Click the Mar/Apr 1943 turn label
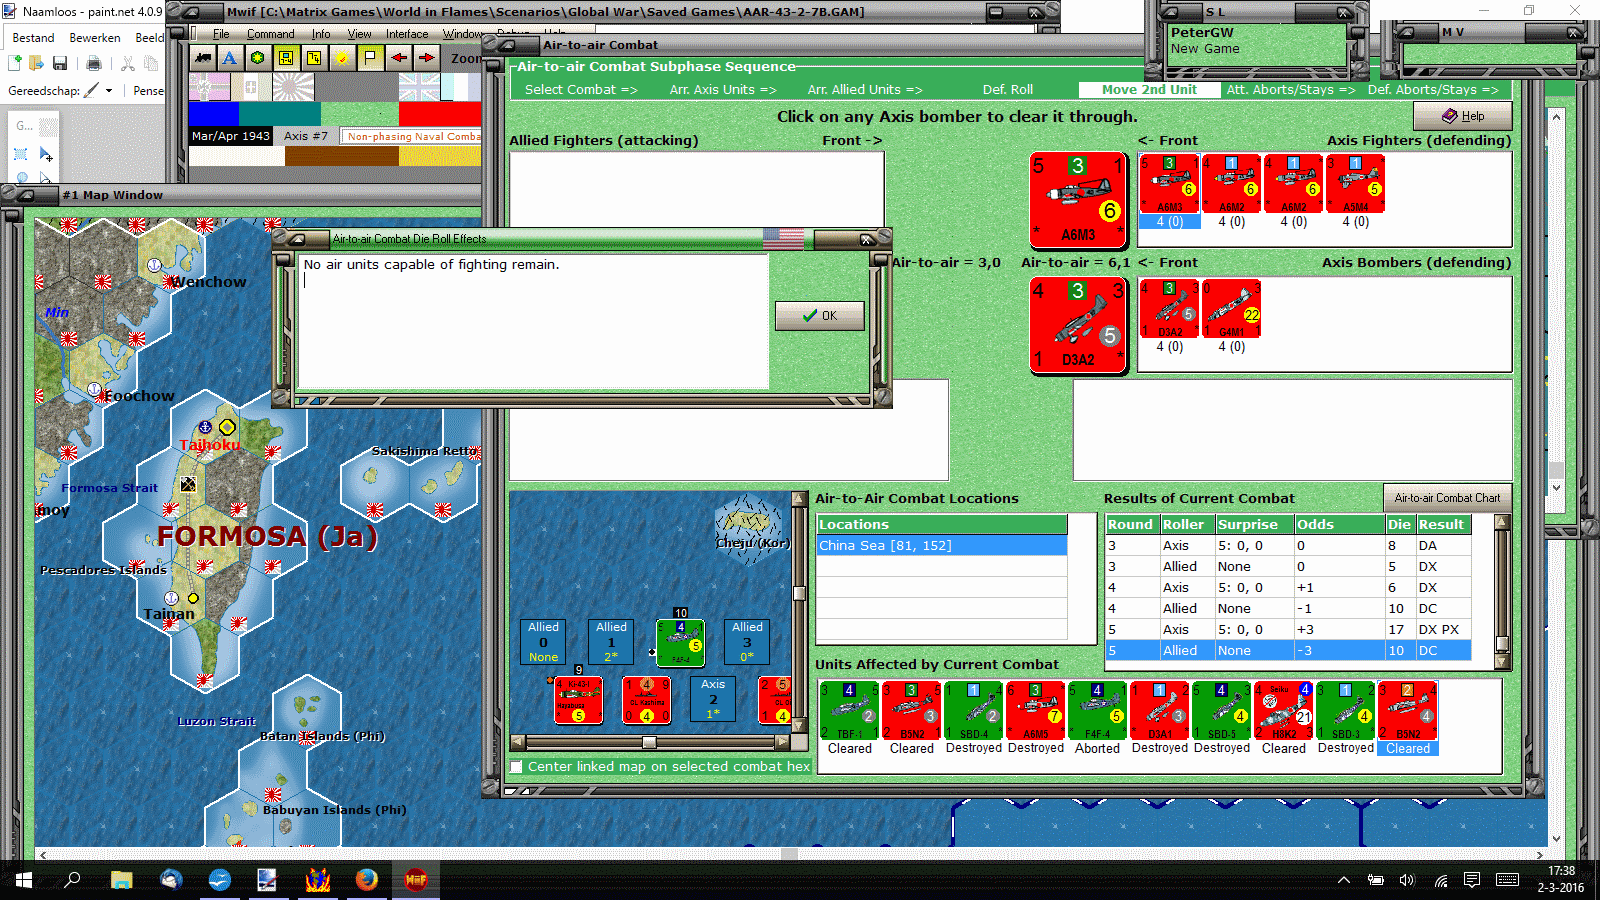 pos(231,136)
